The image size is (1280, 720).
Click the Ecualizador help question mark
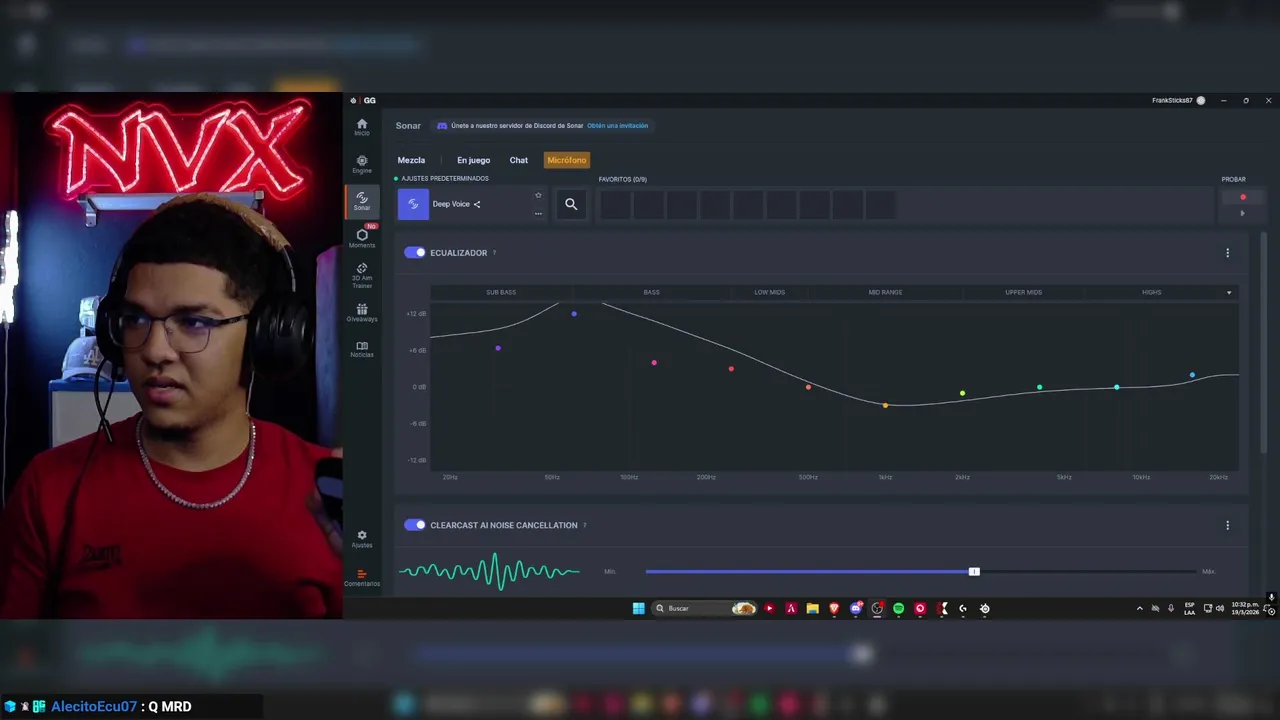tap(494, 253)
